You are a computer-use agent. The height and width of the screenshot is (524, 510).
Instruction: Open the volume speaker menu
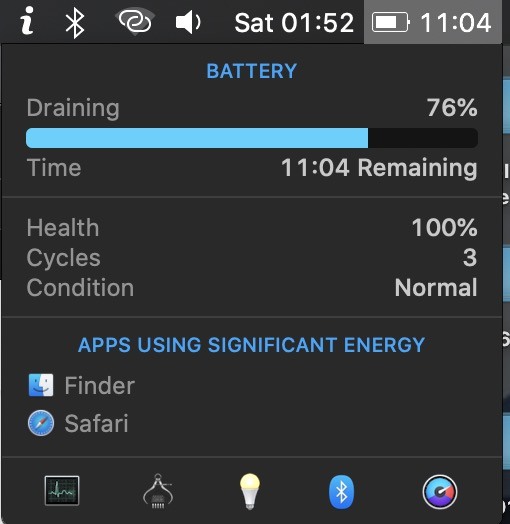pos(188,22)
